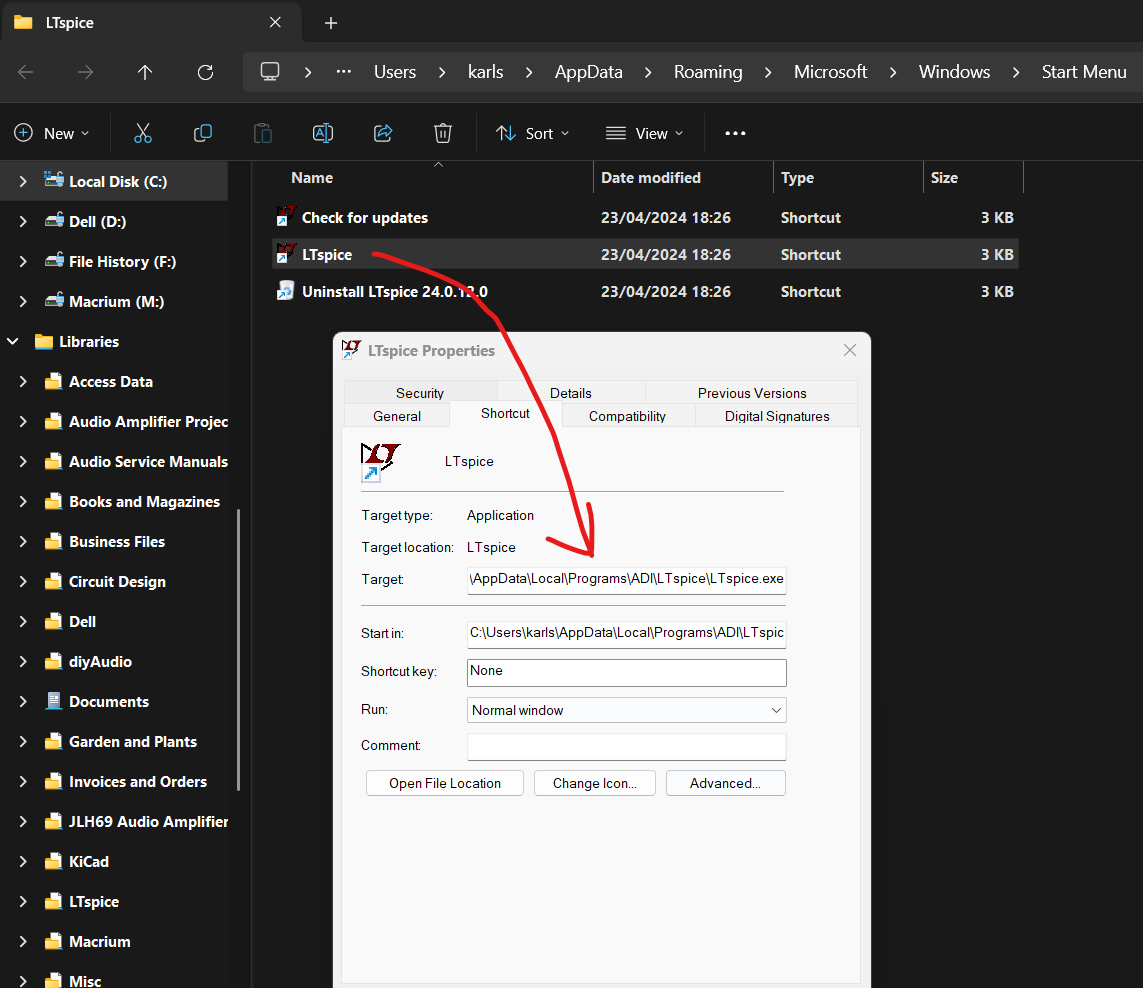Click the Advanced... button
1143x988 pixels.
coord(725,783)
